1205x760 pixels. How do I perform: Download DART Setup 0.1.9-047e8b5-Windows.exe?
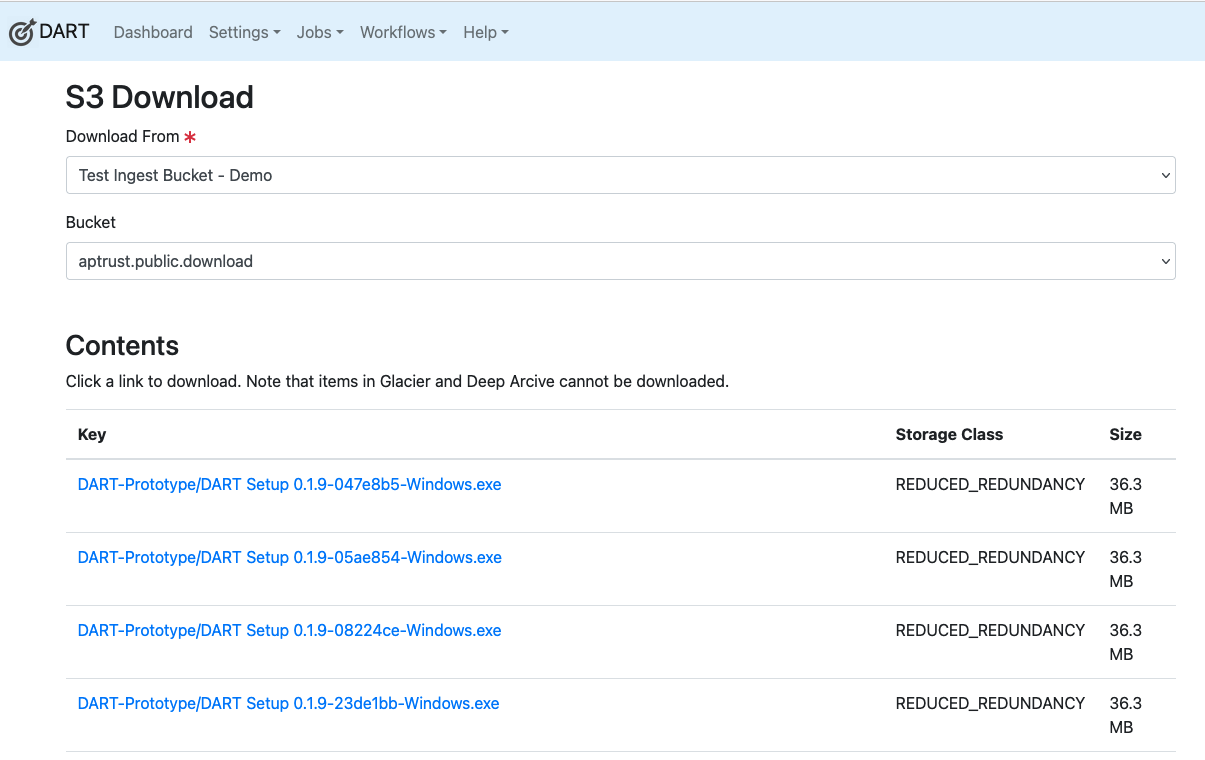pos(288,484)
